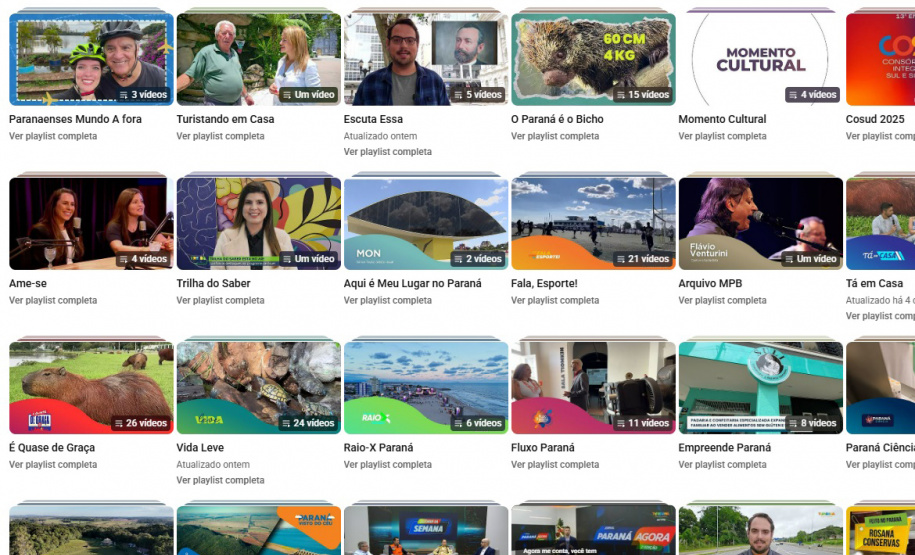The image size is (915, 555).
Task: Open the Paranaenses Mundo A fora playlist thumbnail
Action: (x=91, y=59)
